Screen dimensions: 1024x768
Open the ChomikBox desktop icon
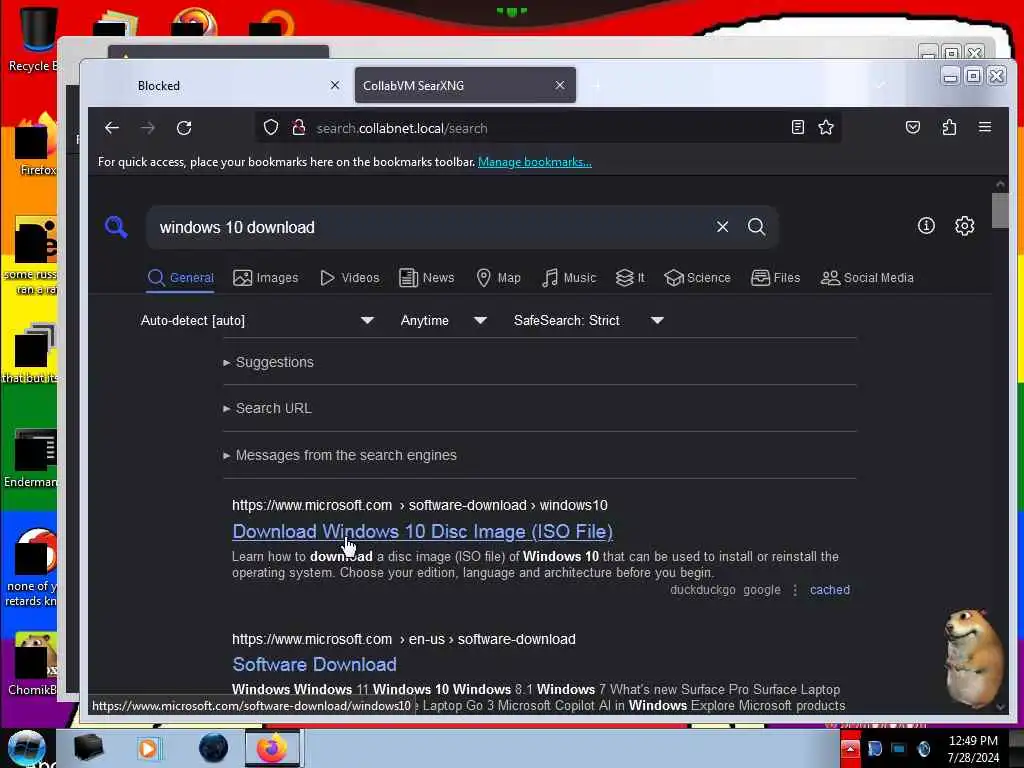[33, 664]
